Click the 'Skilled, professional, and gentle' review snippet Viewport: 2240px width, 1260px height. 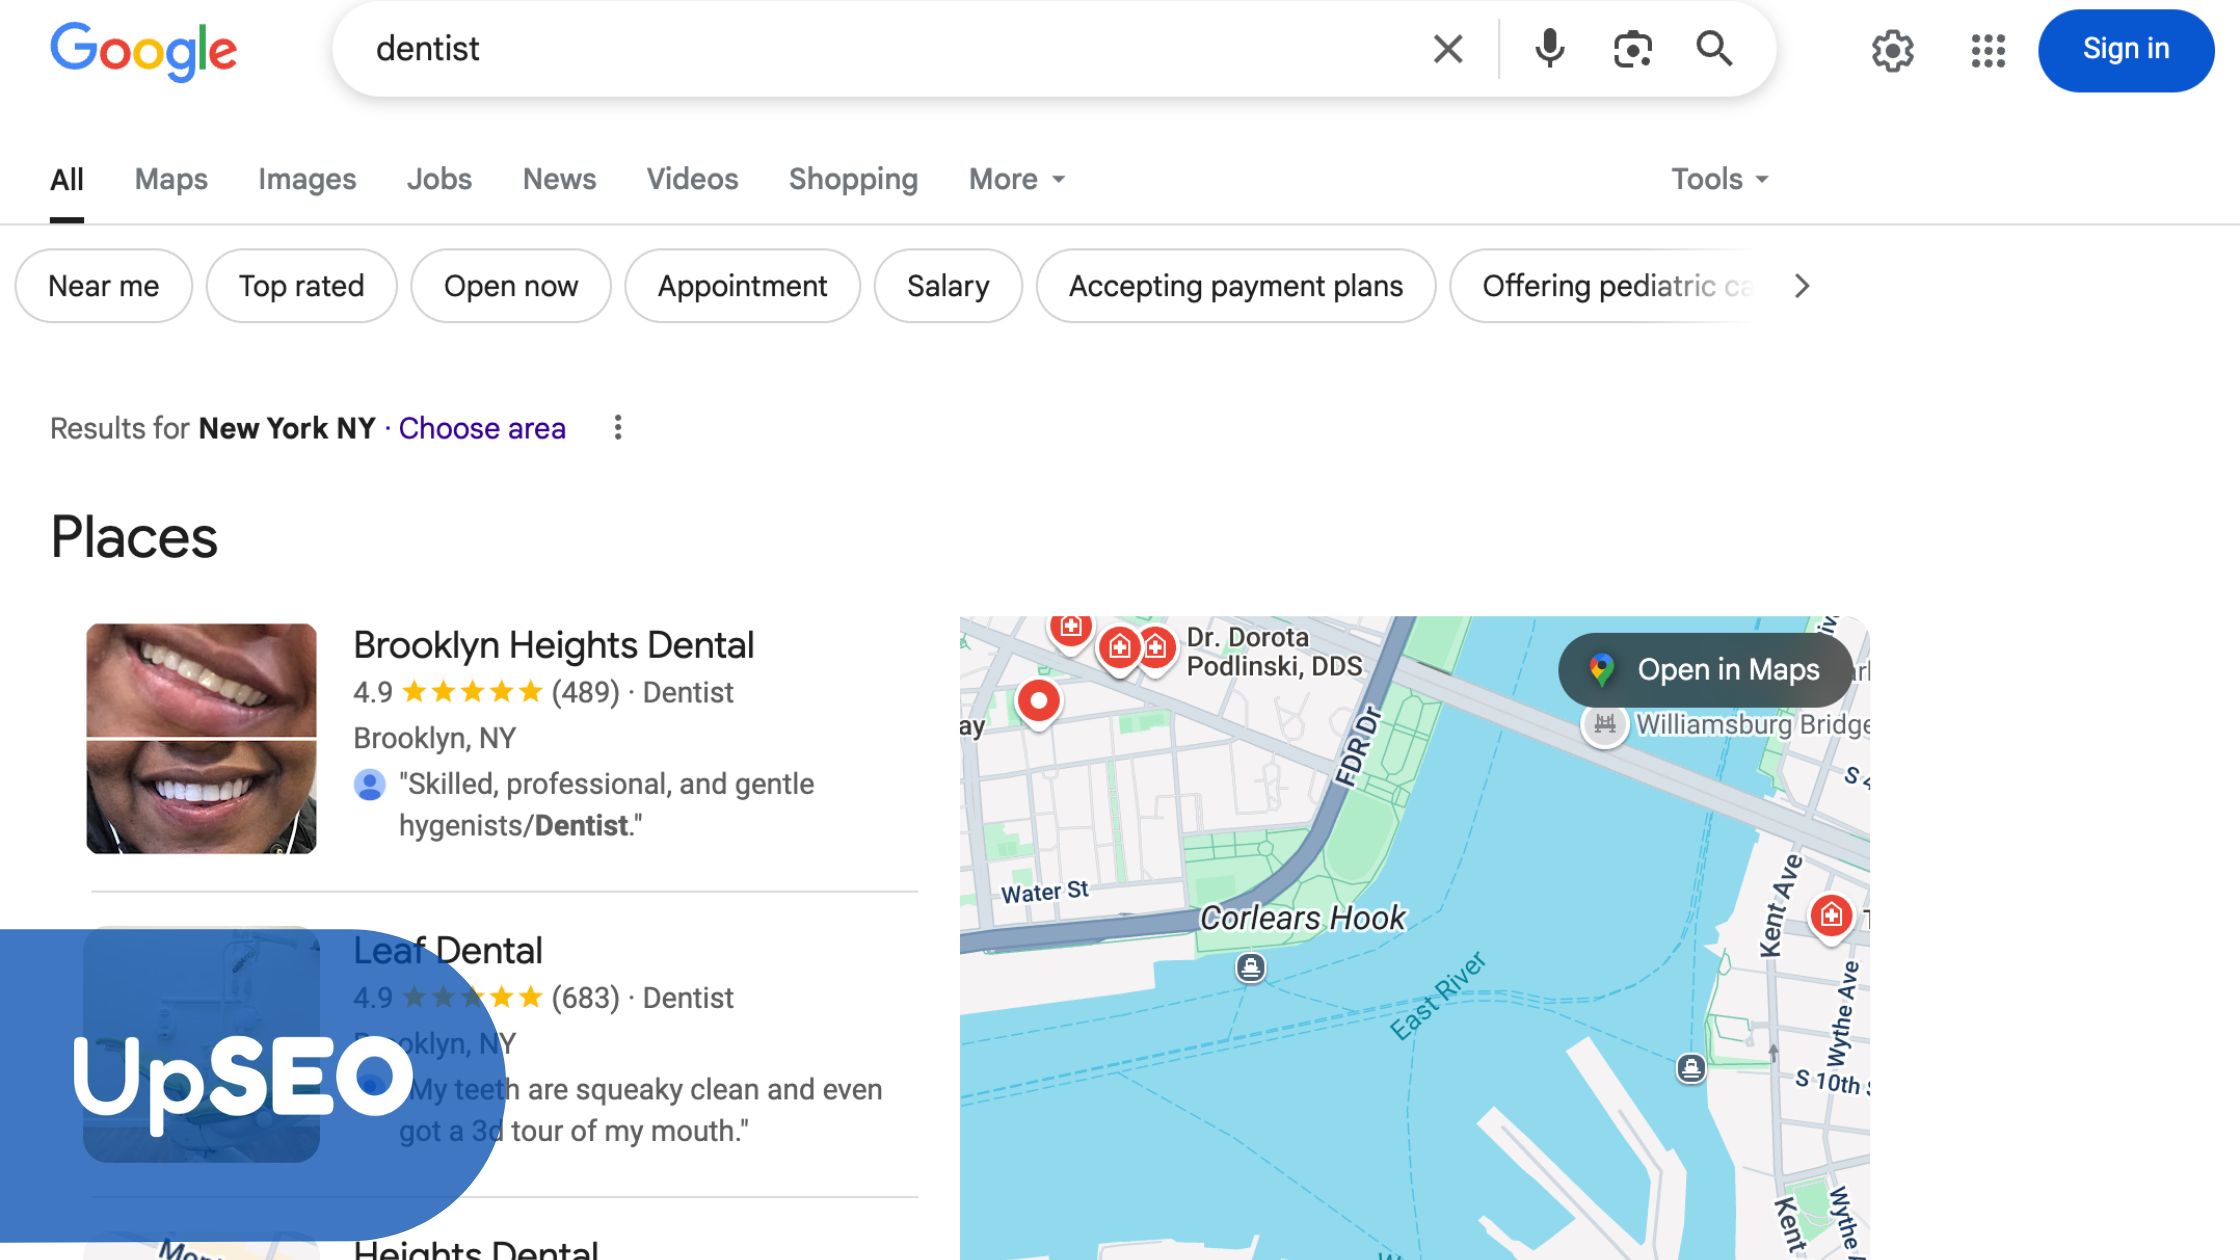click(606, 805)
